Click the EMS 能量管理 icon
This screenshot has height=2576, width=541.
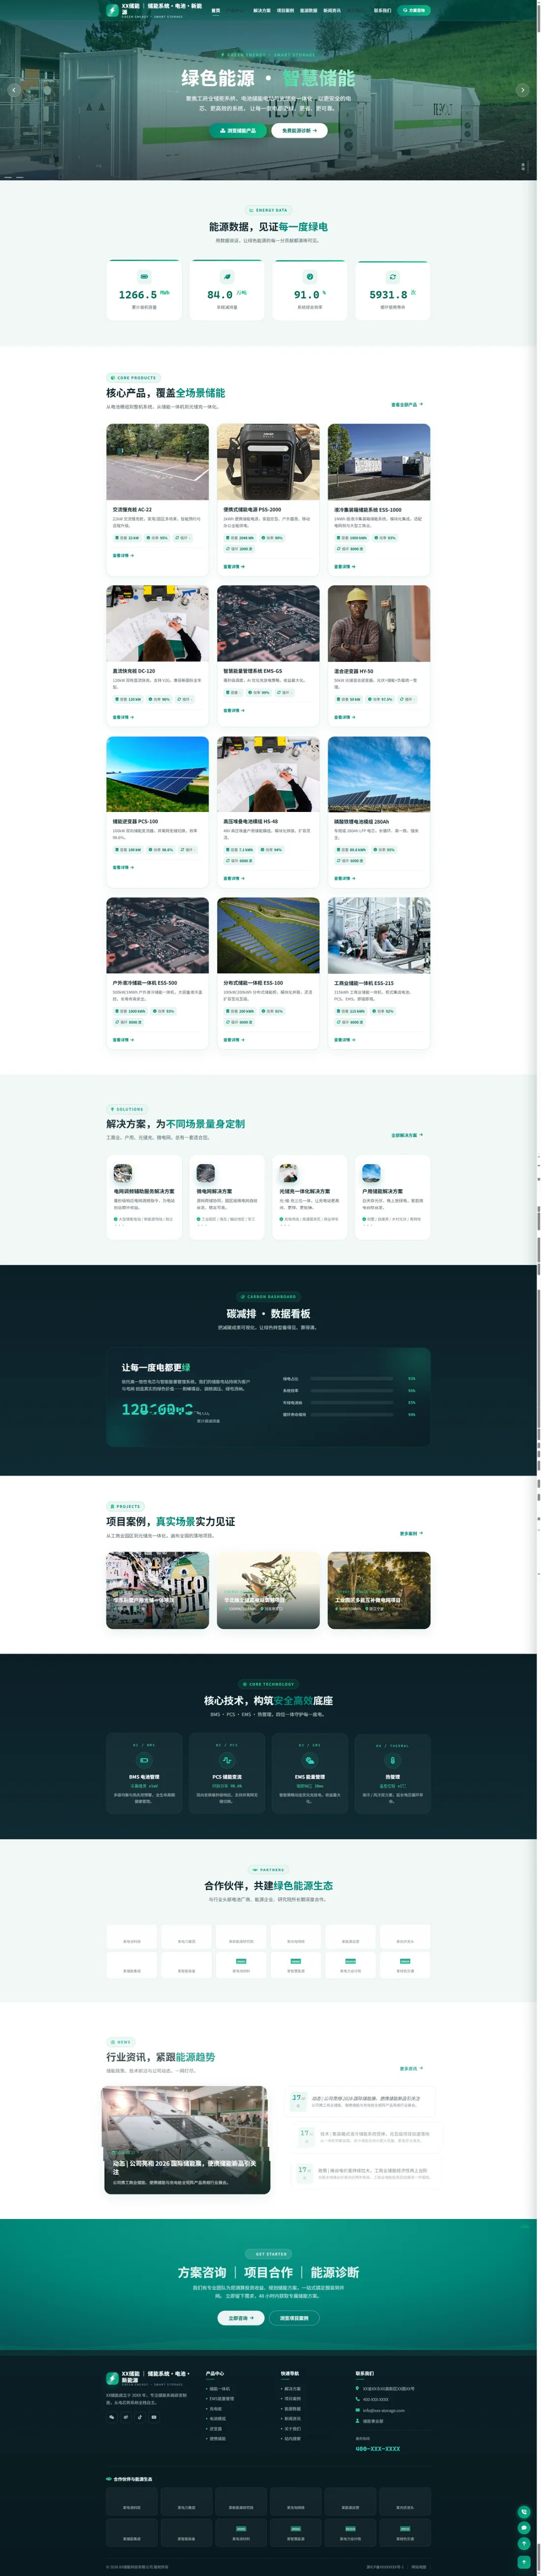(x=310, y=1759)
